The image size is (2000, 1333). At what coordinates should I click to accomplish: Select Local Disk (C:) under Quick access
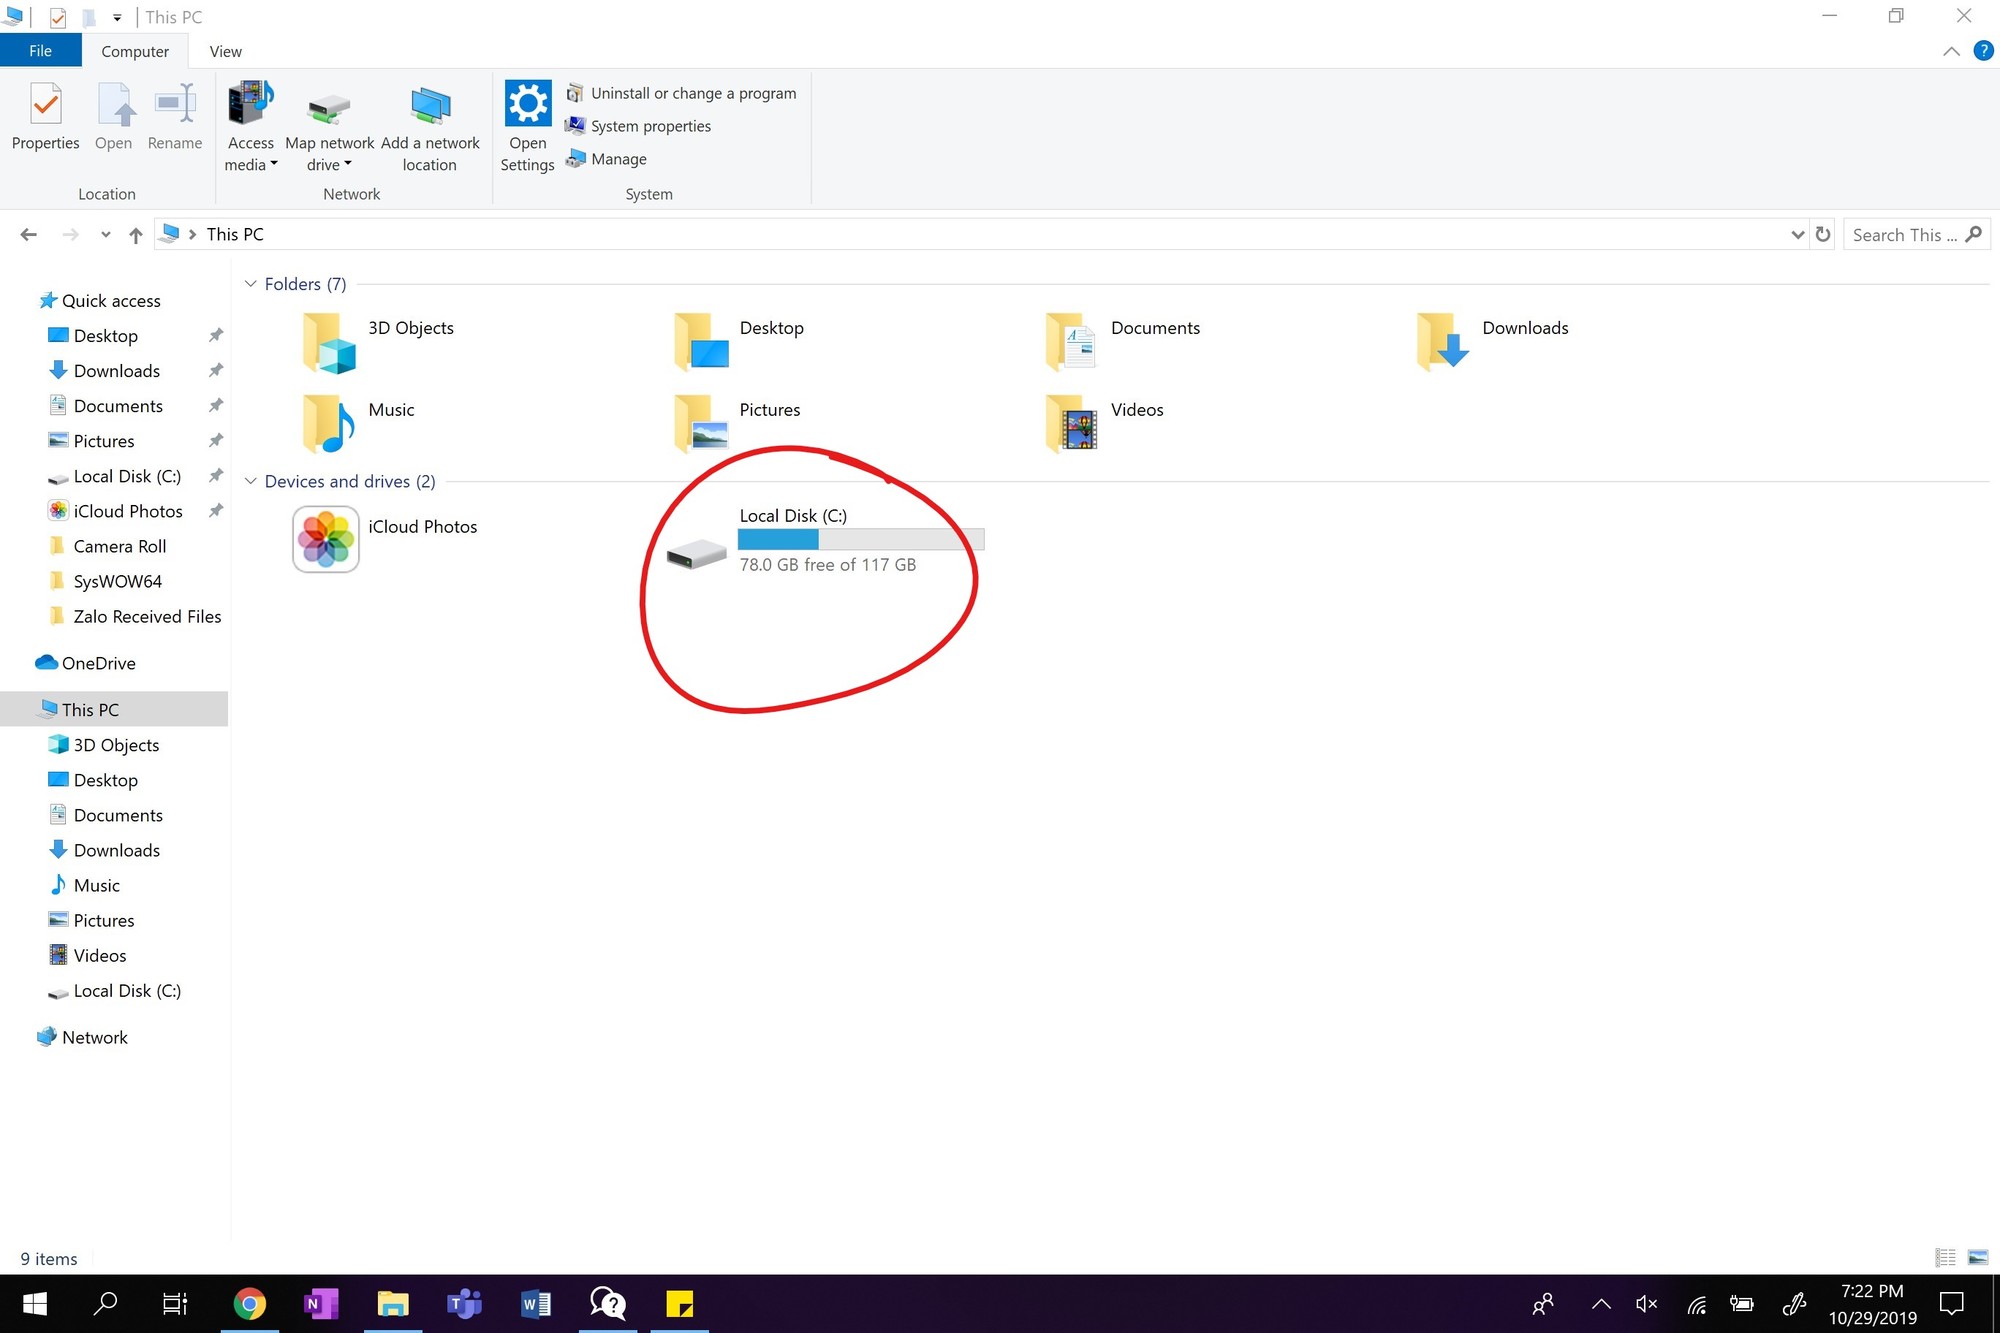point(114,476)
